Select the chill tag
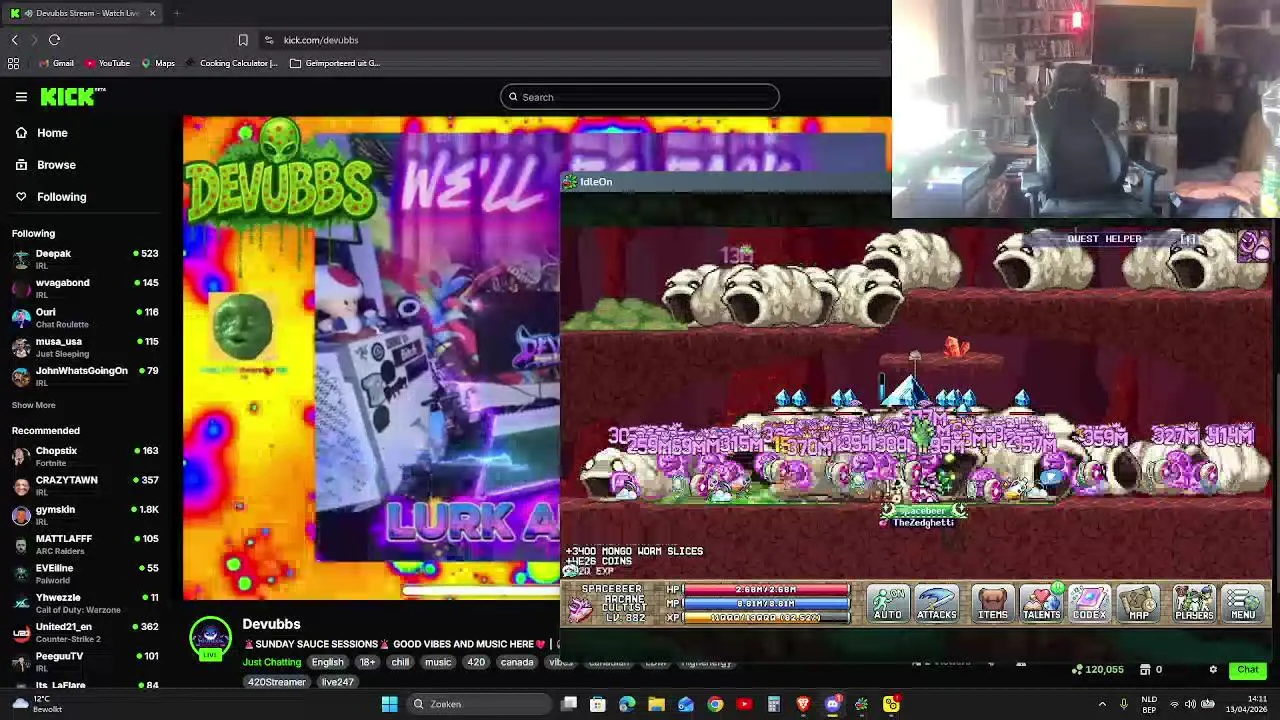 tap(400, 662)
